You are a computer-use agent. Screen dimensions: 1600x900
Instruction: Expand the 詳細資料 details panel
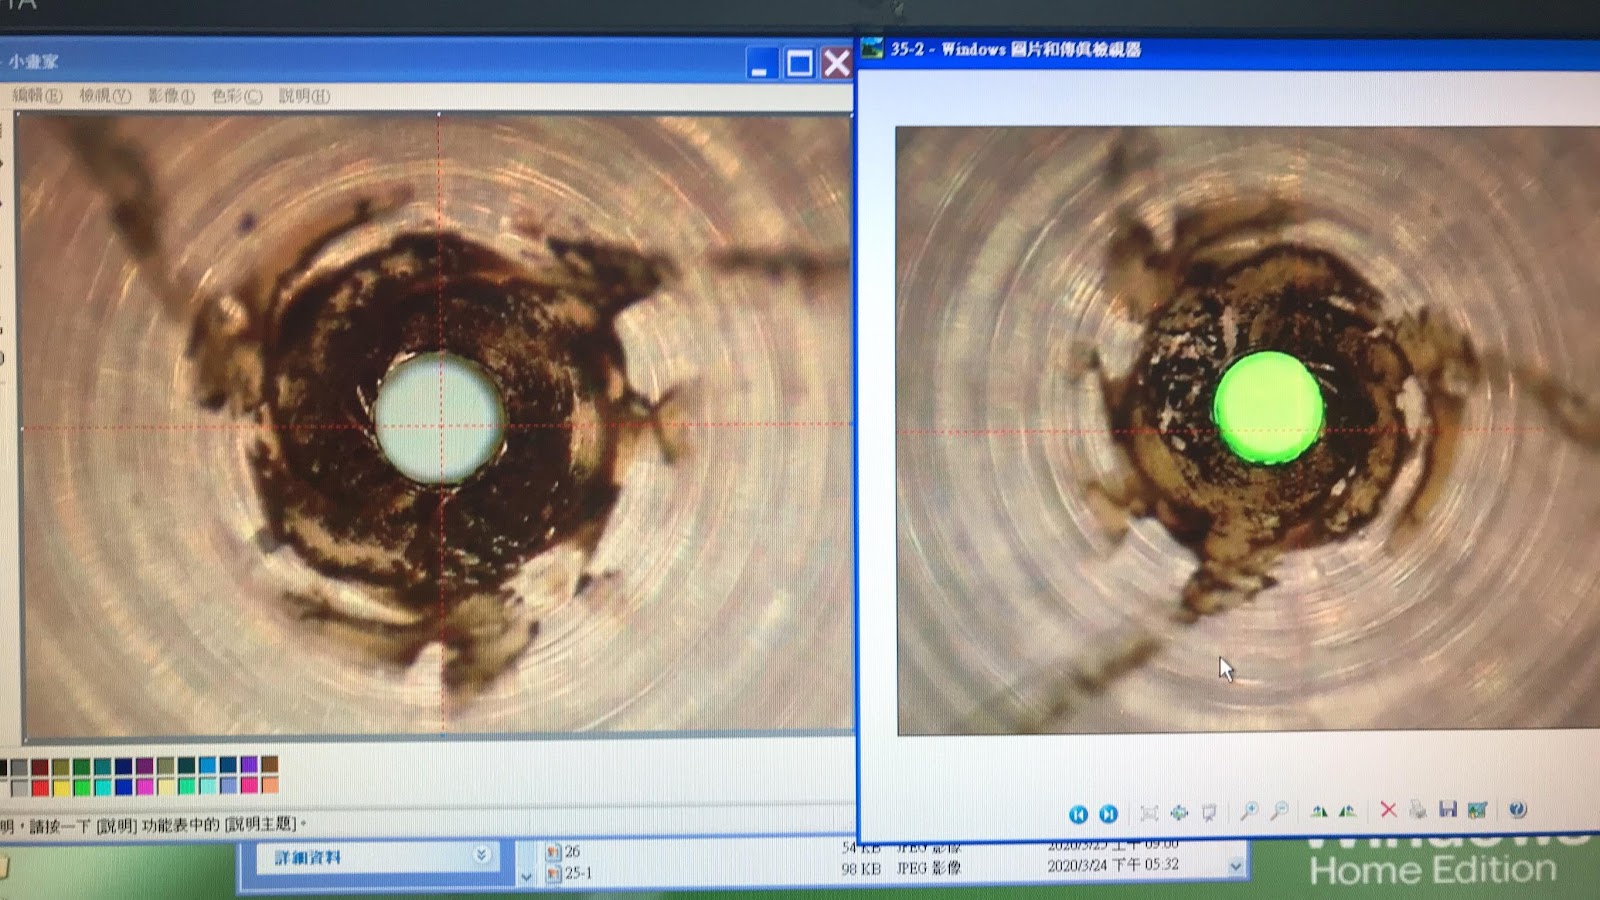[x=481, y=855]
